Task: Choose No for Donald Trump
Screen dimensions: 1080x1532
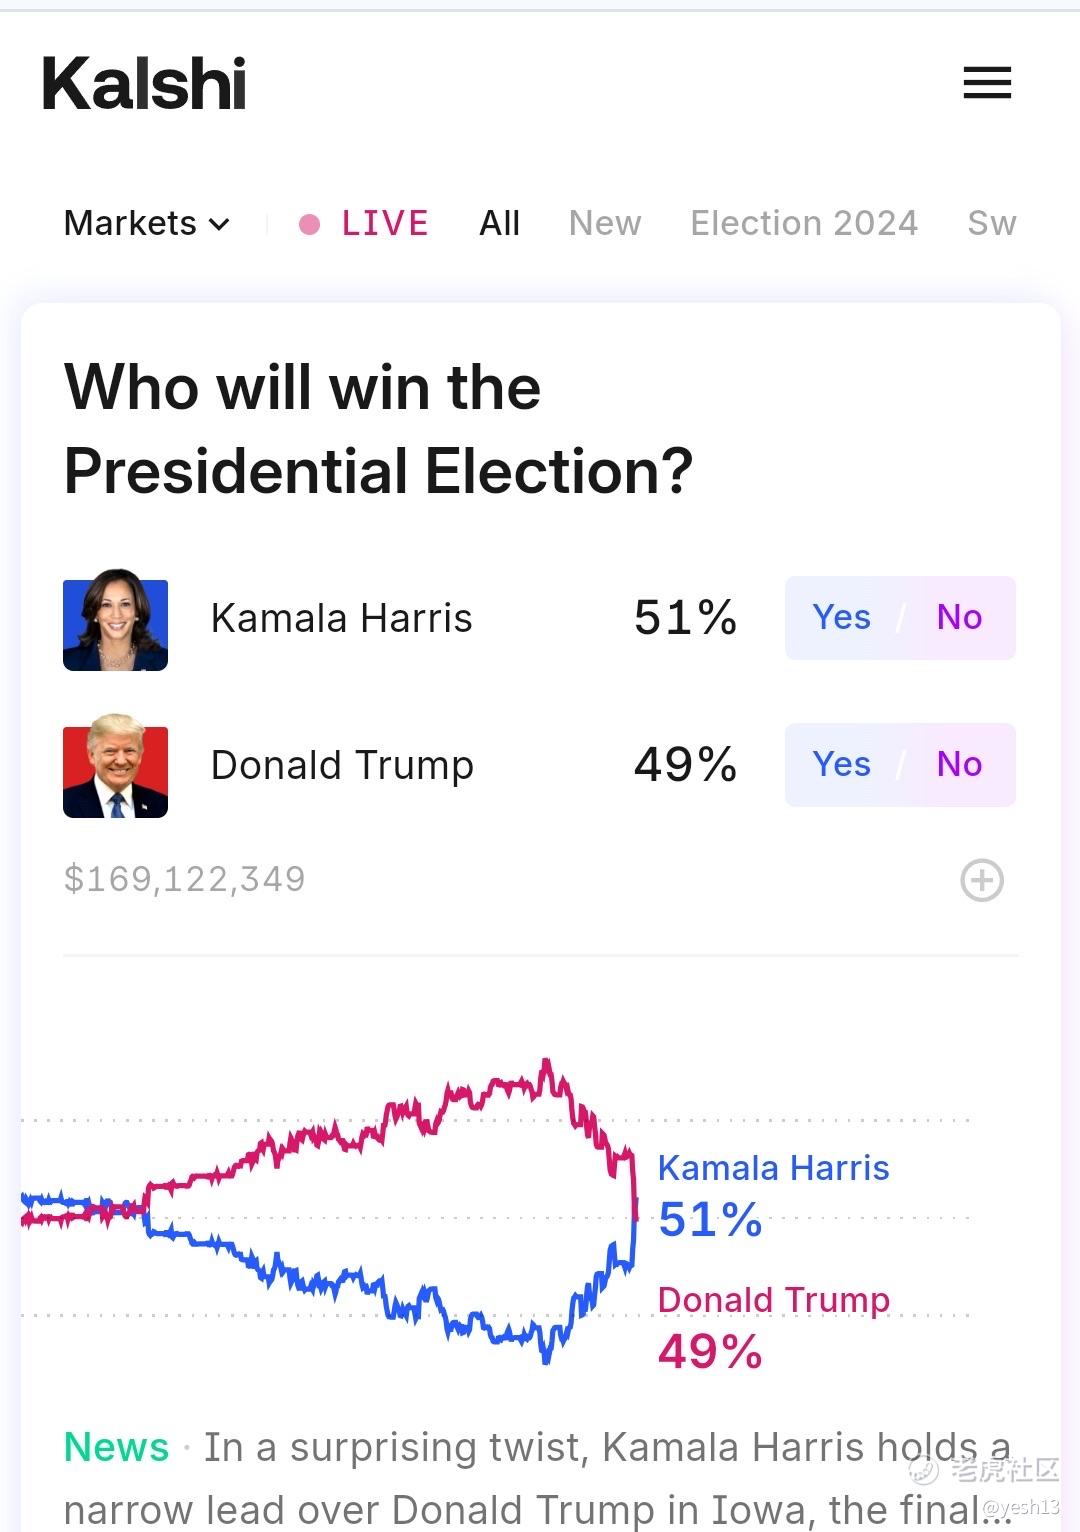Action: click(x=959, y=765)
